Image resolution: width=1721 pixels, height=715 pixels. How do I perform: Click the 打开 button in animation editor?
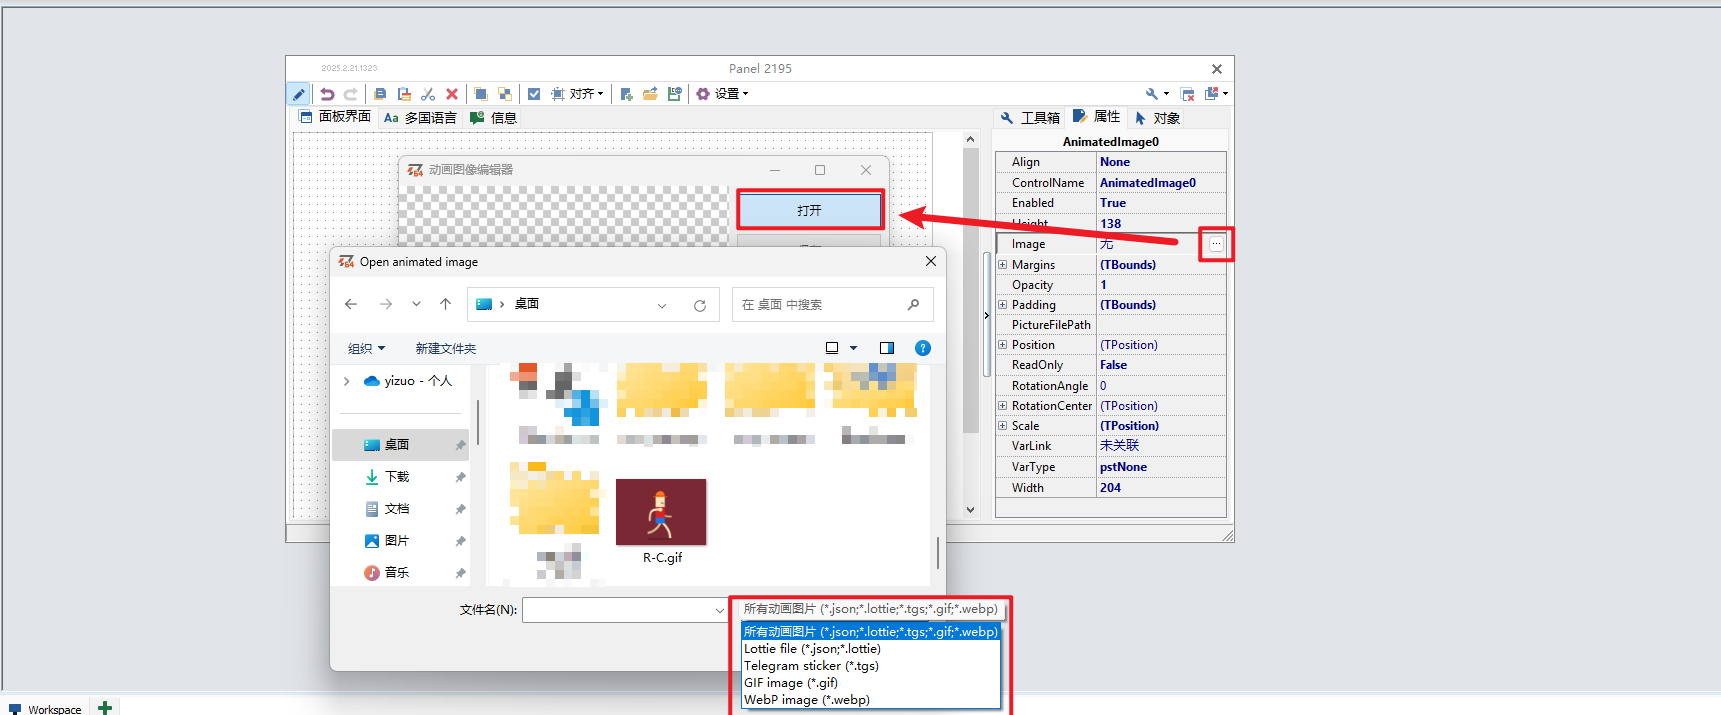point(810,210)
